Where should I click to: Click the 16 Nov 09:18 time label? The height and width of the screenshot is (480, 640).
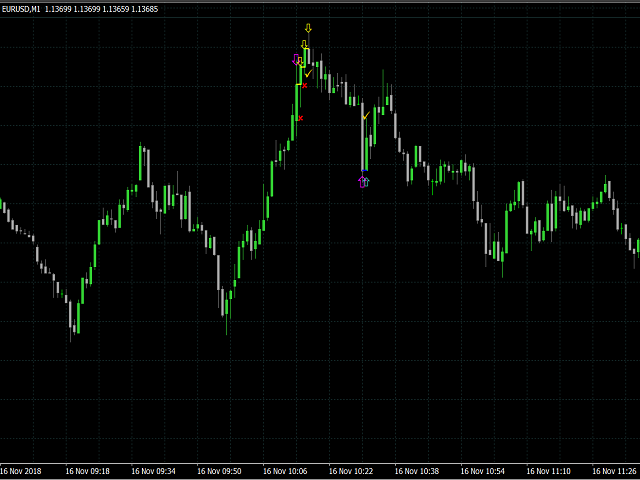coord(87,471)
